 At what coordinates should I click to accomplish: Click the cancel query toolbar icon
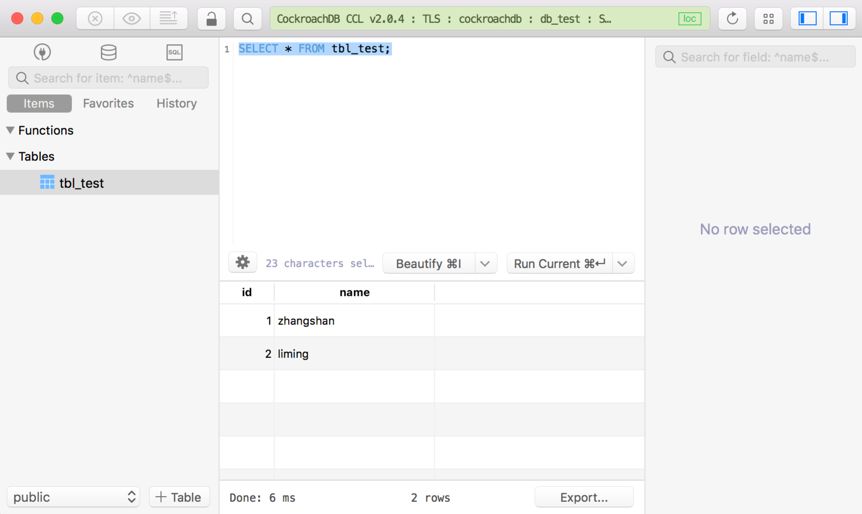coord(95,19)
